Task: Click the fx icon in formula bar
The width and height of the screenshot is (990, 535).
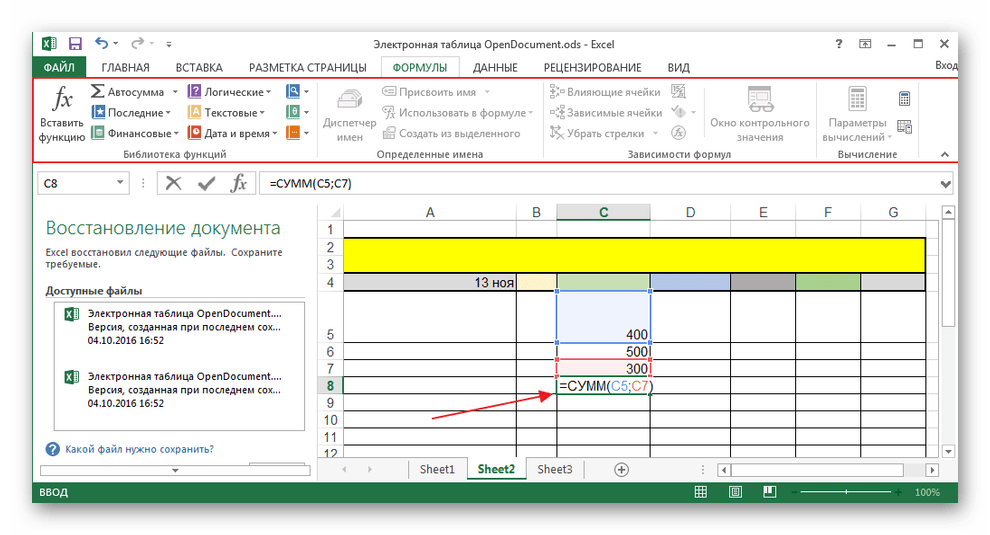Action: 239,183
